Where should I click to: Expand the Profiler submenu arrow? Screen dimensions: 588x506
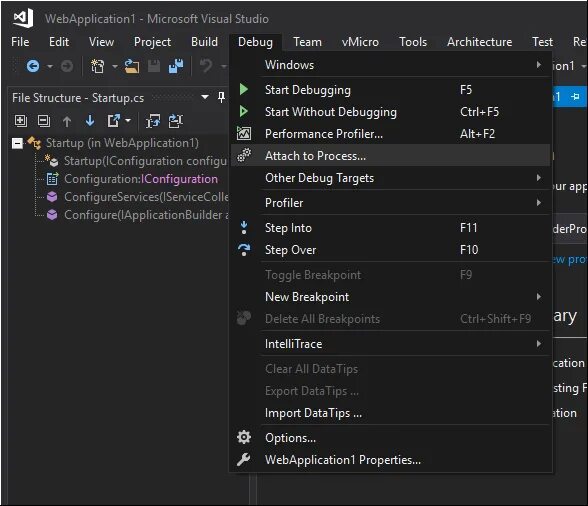coord(539,203)
